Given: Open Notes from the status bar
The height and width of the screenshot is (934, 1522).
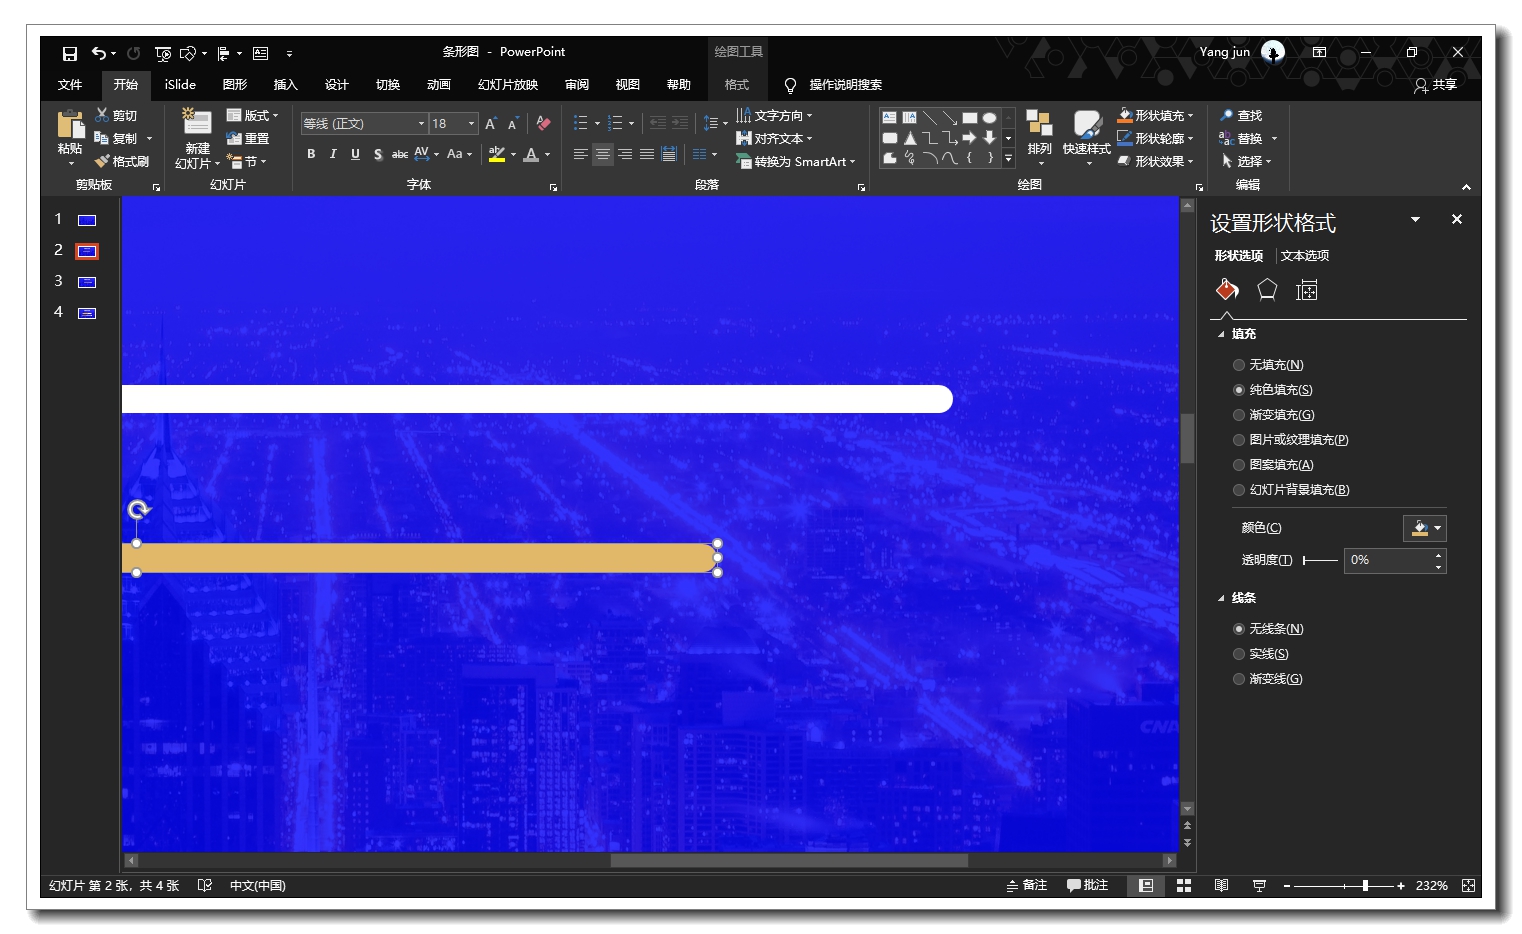Looking at the screenshot, I should click(x=1027, y=885).
